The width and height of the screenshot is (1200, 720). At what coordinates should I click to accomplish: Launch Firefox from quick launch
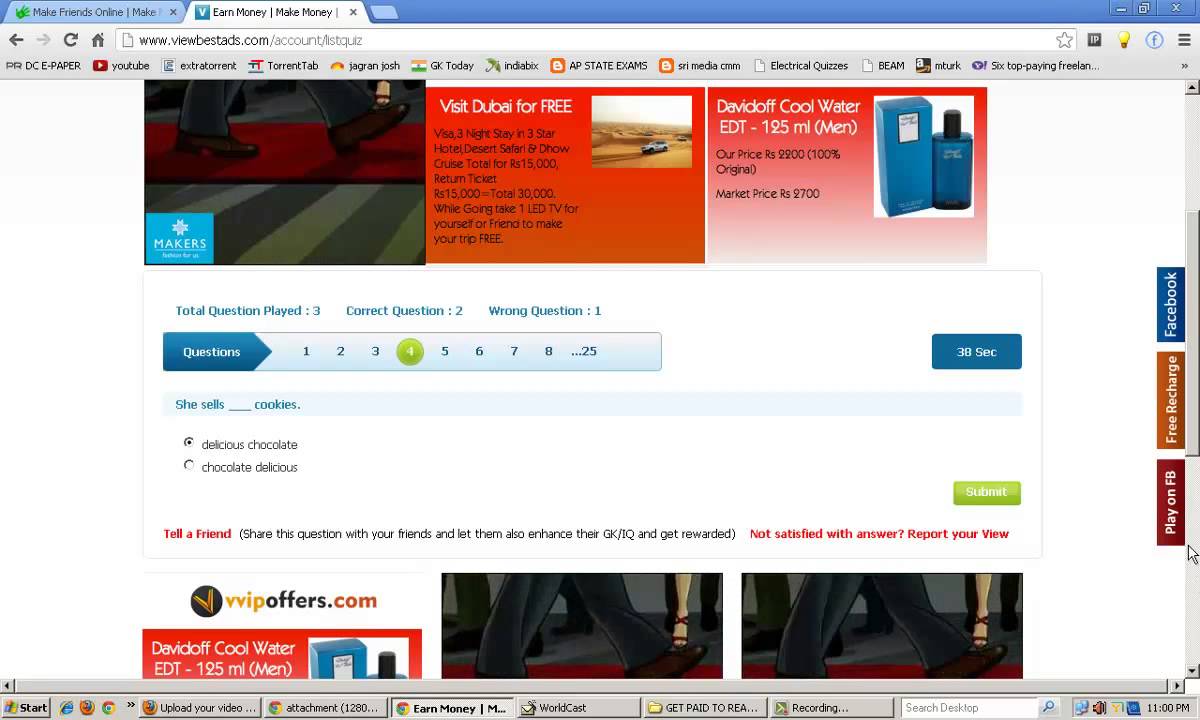(x=87, y=707)
